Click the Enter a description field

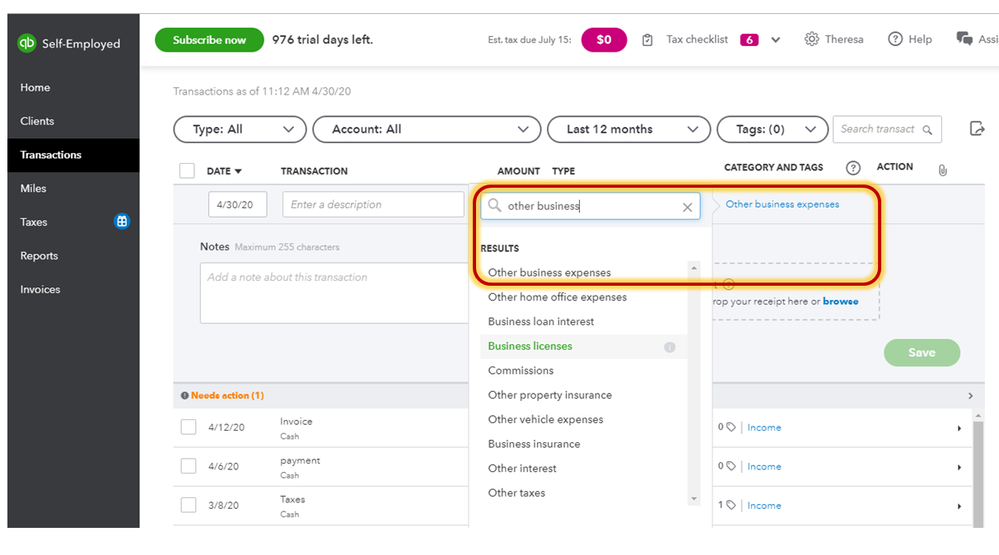tap(373, 205)
